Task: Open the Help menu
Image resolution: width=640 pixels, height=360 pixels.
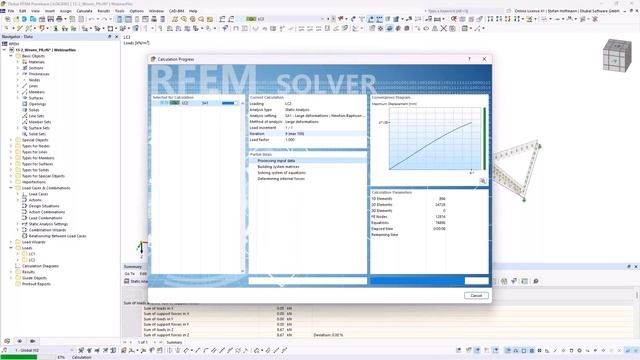Action: [193, 11]
